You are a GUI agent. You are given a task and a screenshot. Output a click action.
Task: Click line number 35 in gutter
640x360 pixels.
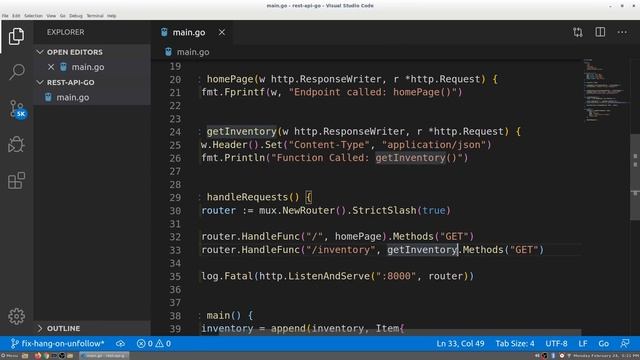tap(175, 276)
